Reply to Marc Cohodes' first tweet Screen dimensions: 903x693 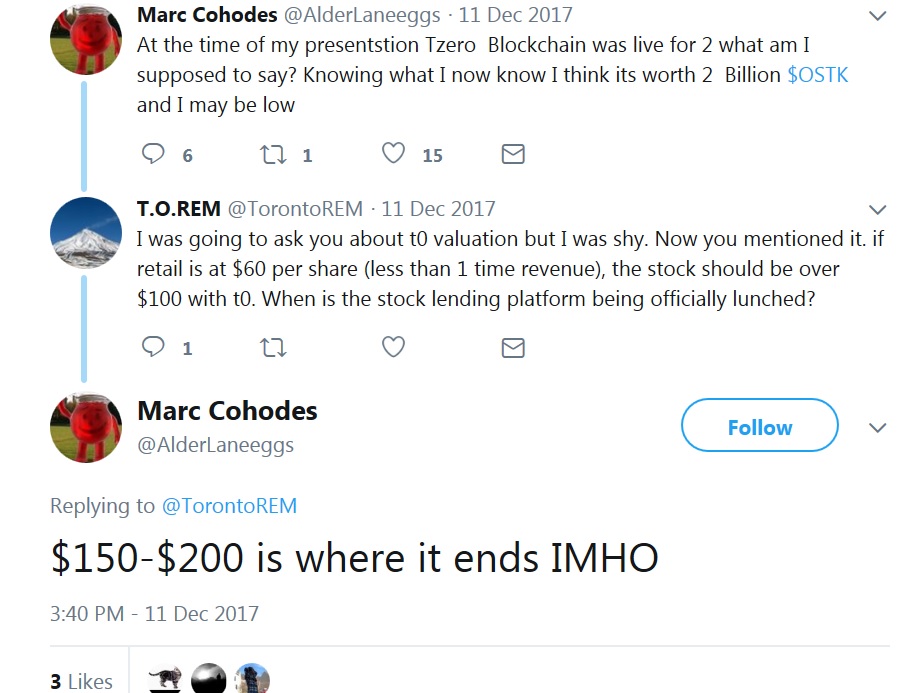(x=153, y=154)
